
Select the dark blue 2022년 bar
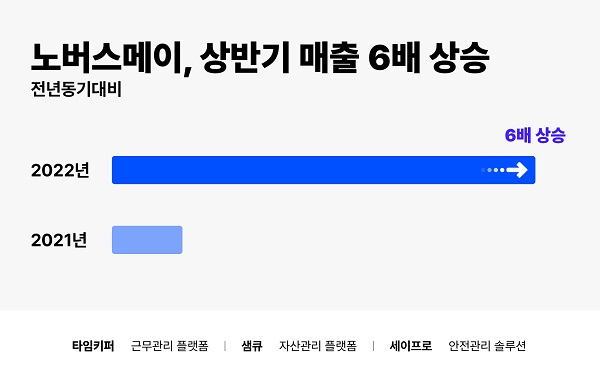pos(323,170)
